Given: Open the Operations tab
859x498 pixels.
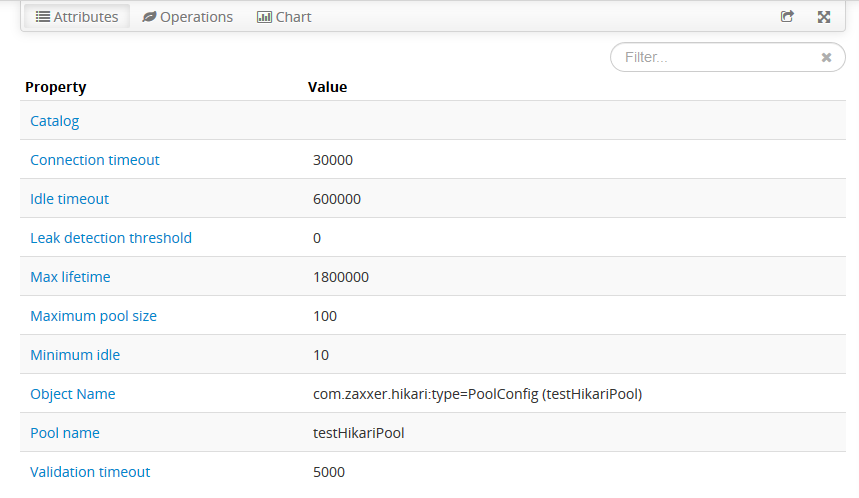Looking at the screenshot, I should click(188, 17).
